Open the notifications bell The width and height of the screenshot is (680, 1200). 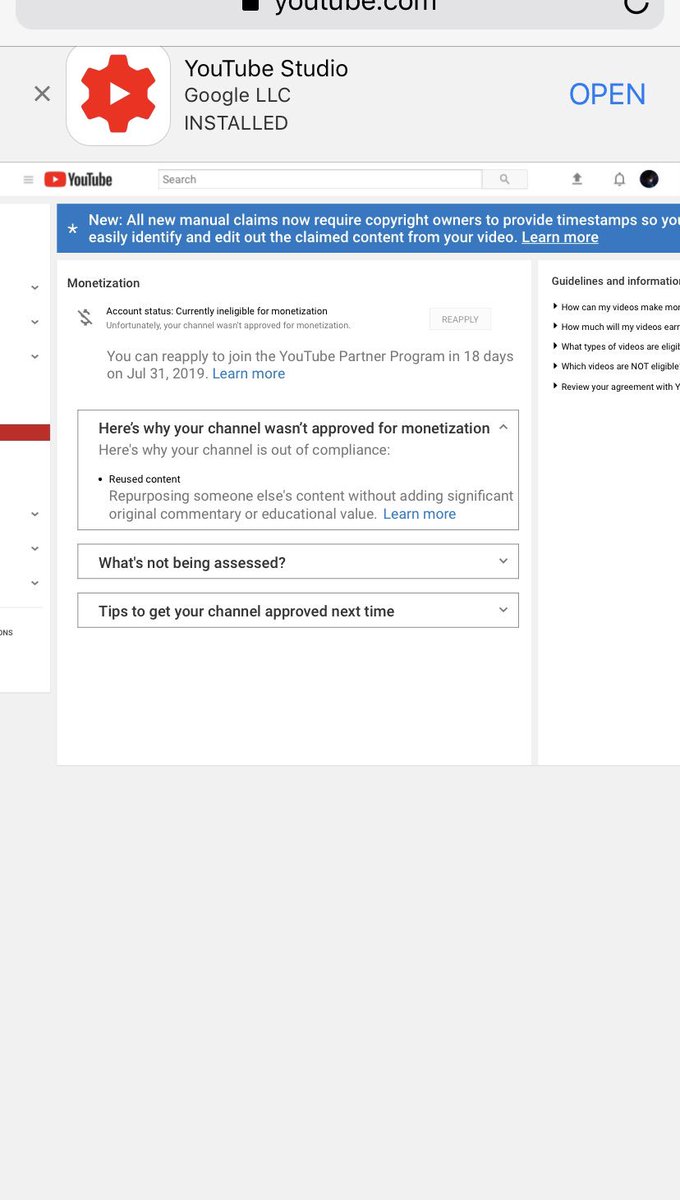tap(619, 179)
